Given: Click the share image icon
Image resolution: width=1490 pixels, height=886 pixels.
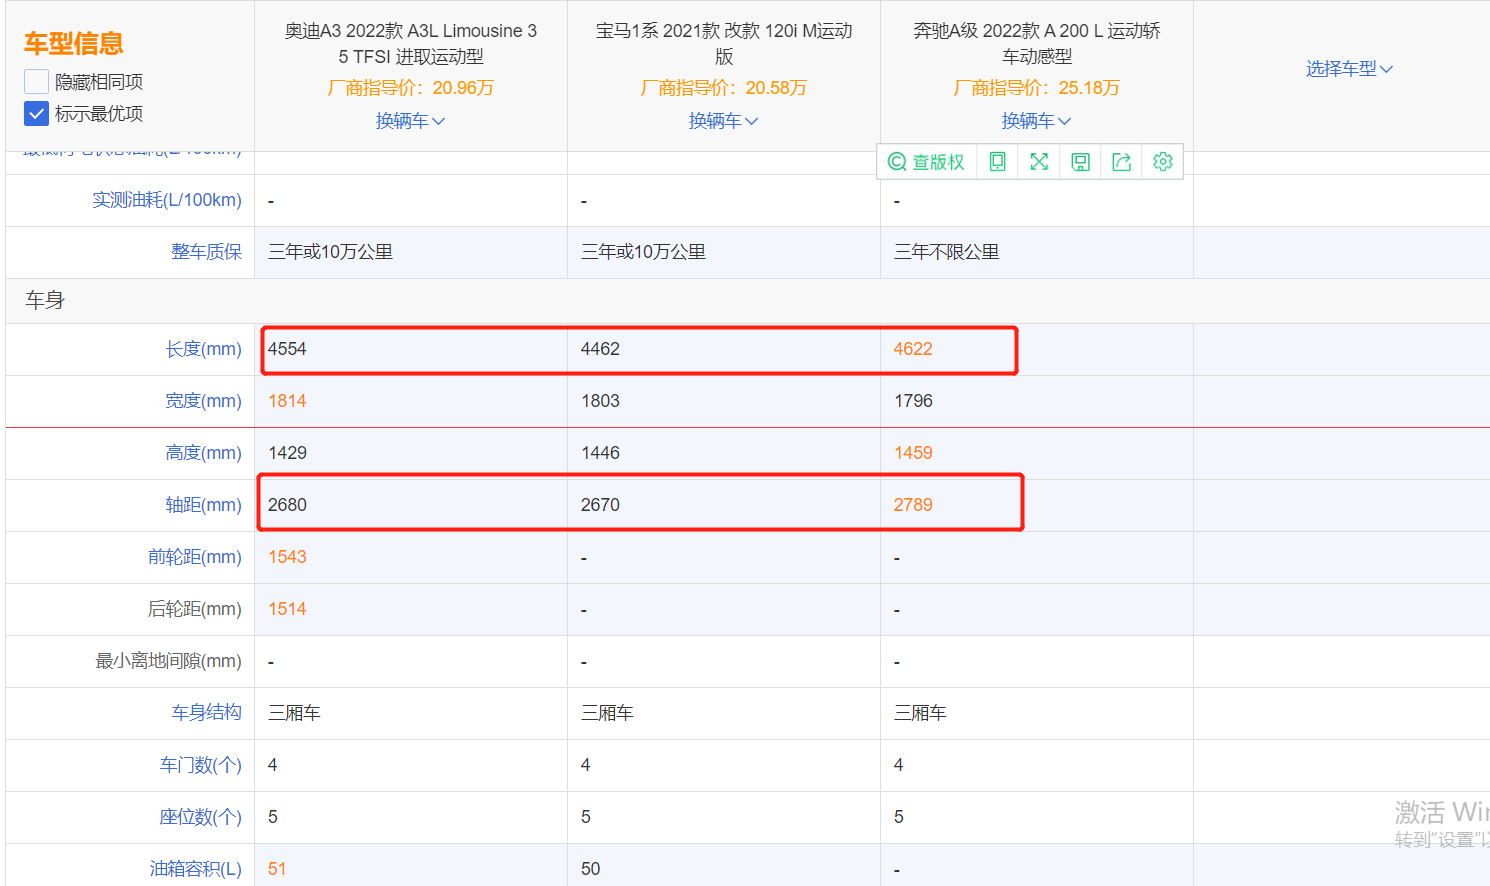Looking at the screenshot, I should (1121, 161).
